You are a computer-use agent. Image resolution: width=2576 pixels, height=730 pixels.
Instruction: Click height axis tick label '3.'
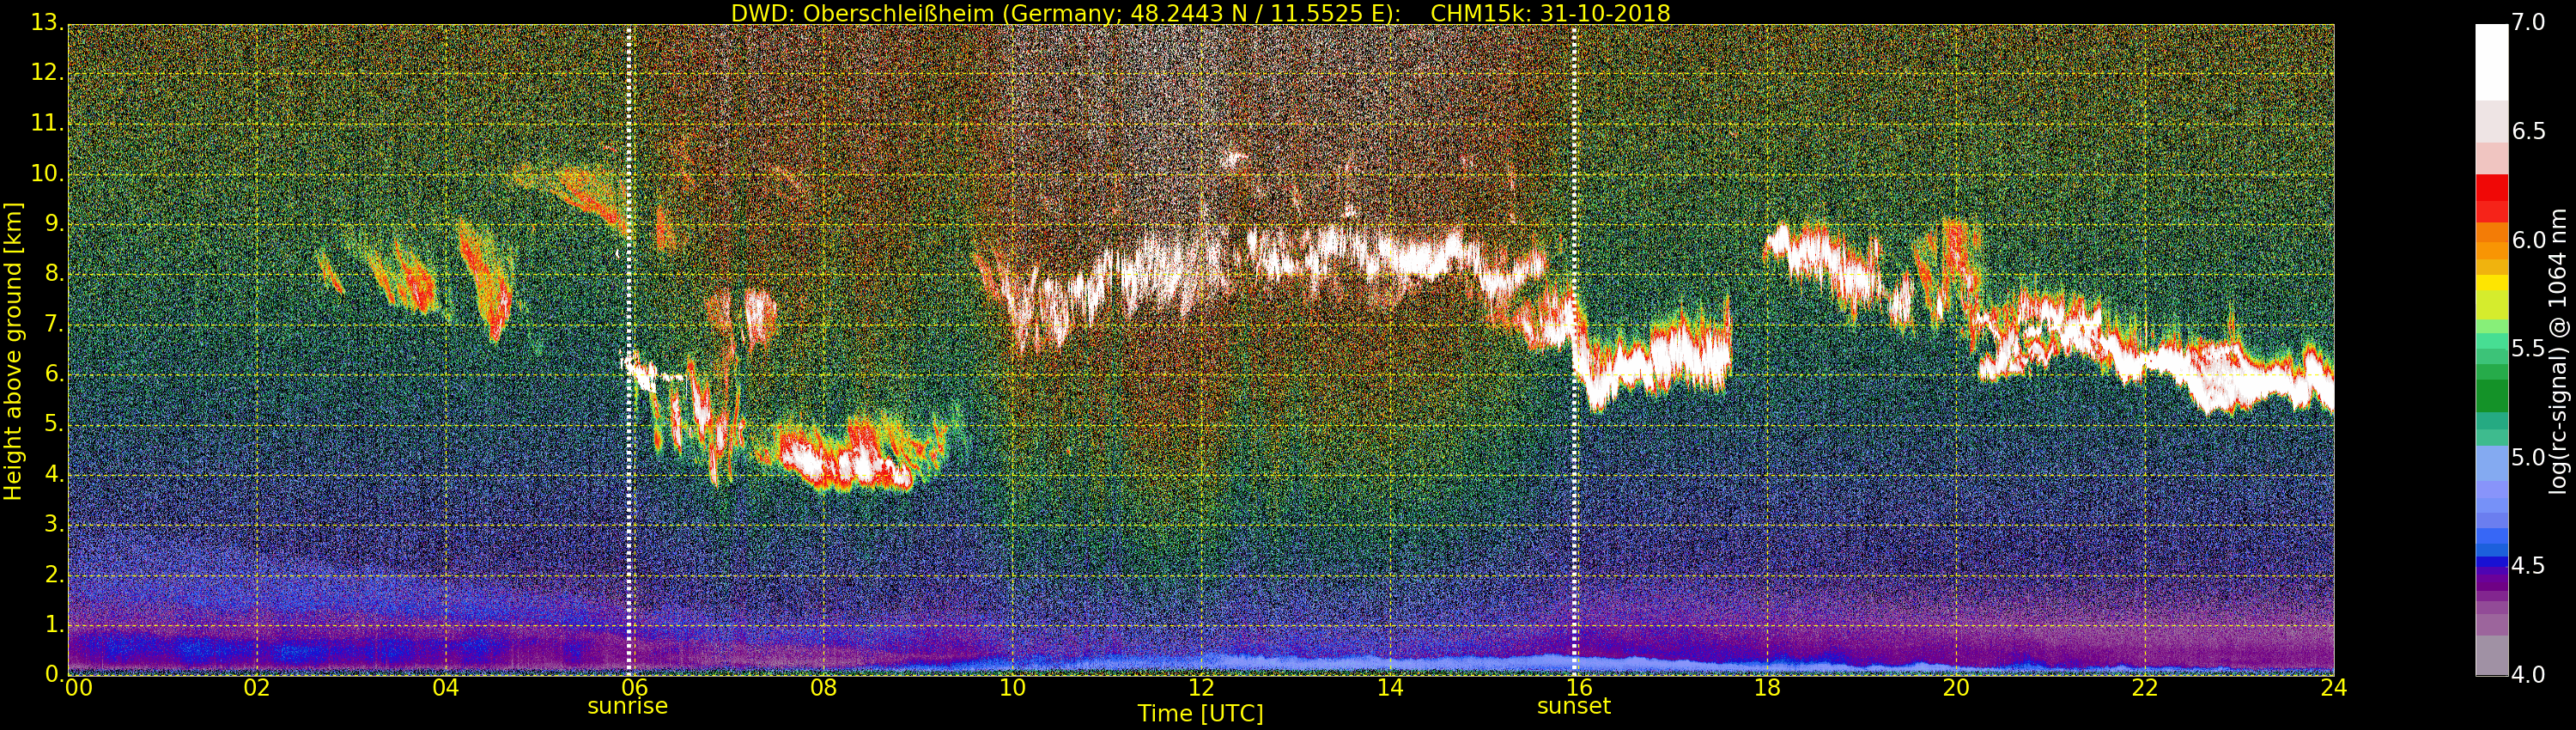[54, 525]
